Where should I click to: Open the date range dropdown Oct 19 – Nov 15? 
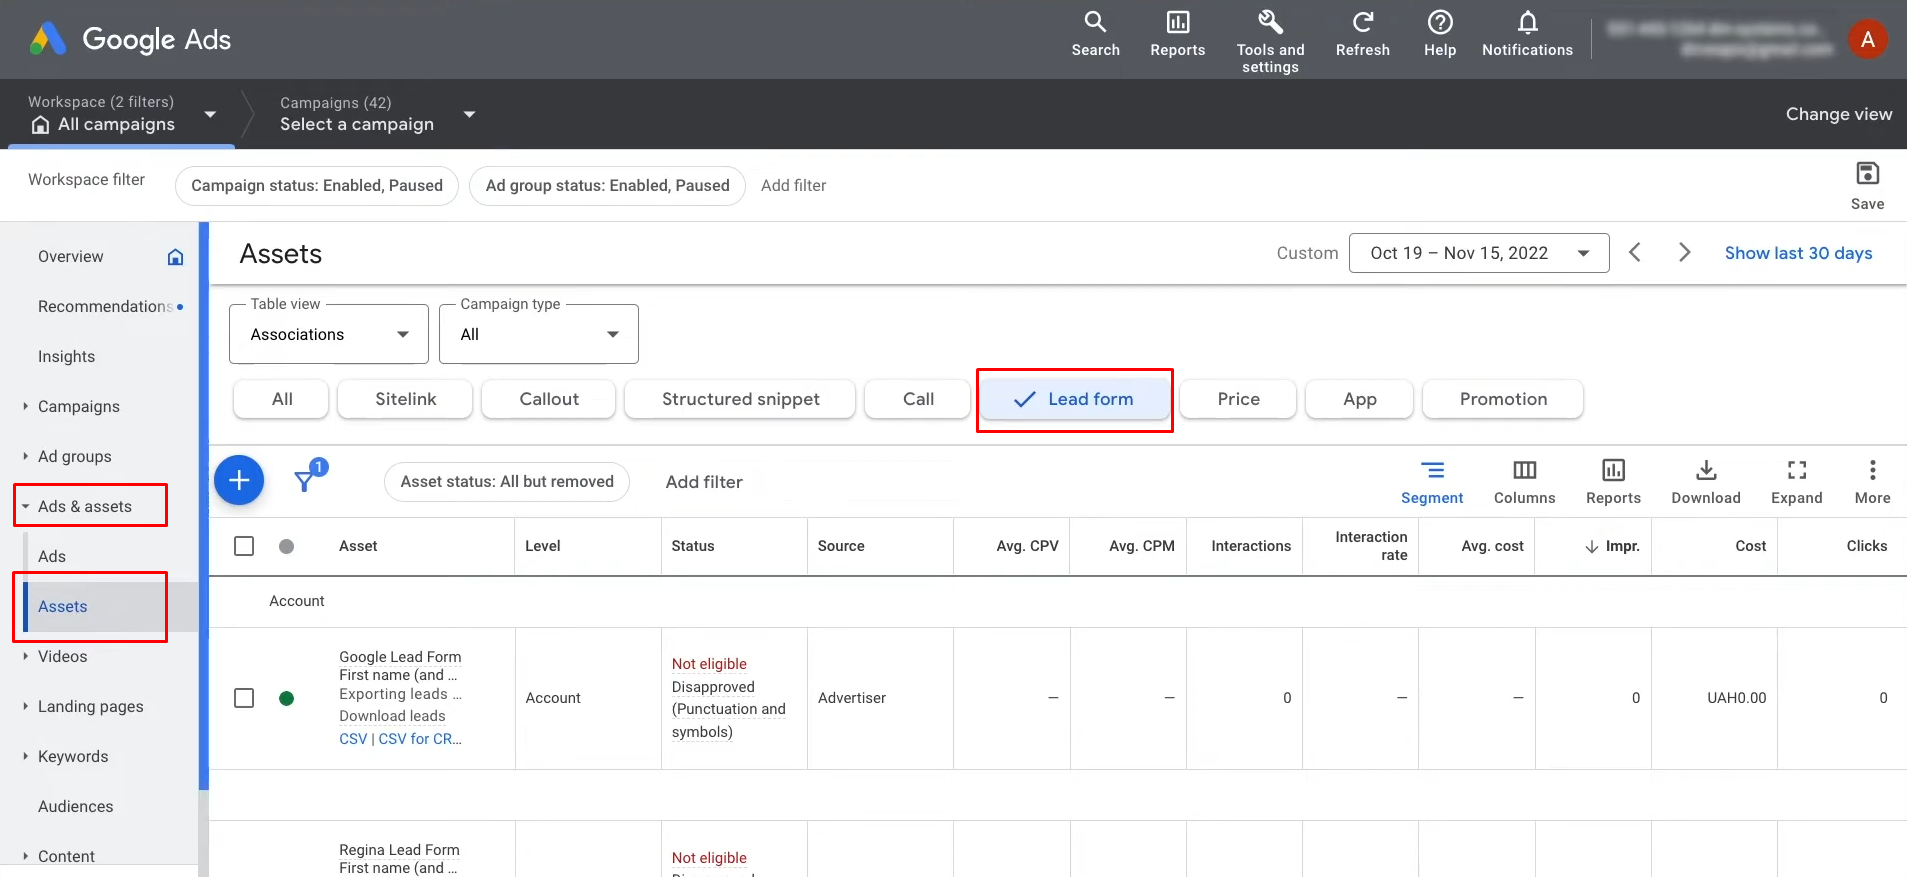pos(1479,253)
